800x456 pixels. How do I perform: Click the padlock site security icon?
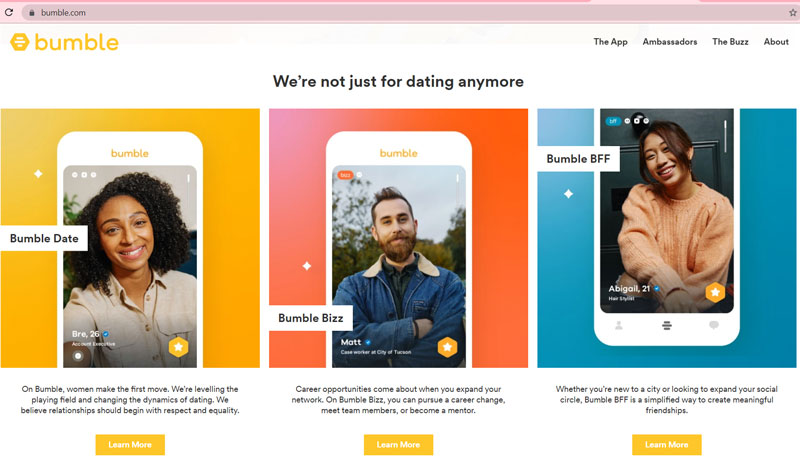point(32,13)
